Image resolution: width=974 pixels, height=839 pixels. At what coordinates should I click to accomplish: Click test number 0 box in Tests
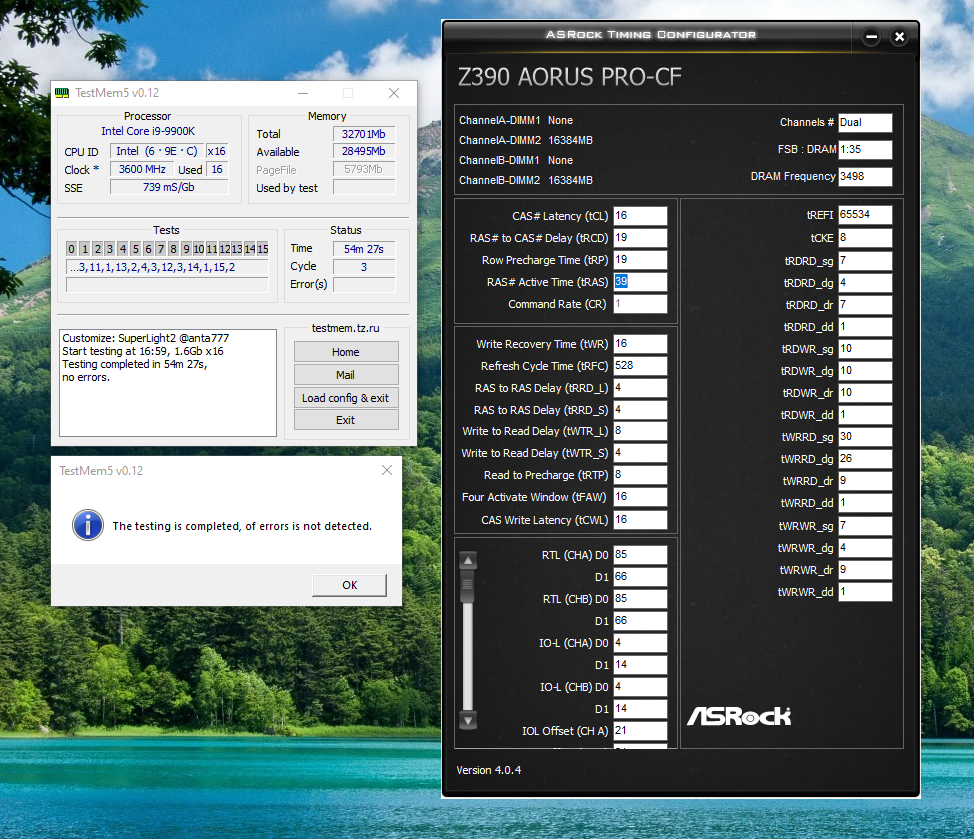71,249
